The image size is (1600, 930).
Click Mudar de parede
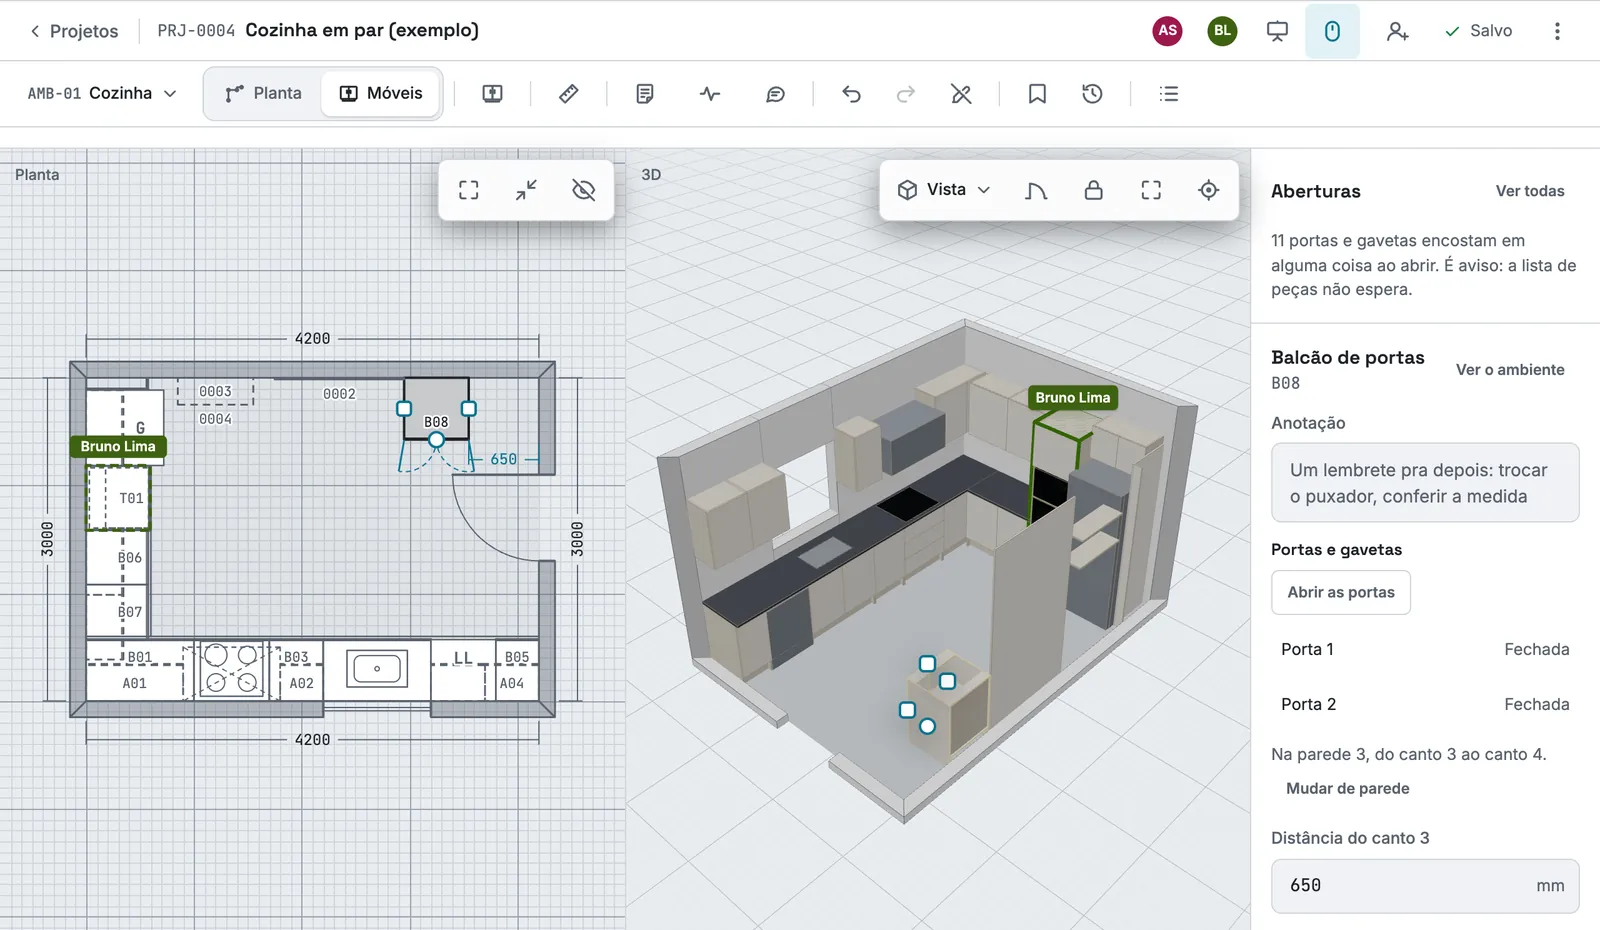pyautogui.click(x=1347, y=788)
